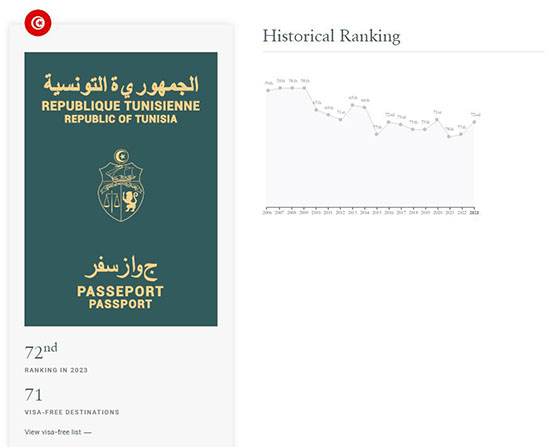Select the 2021 data point on chart
The height and width of the screenshot is (447, 550).
pyautogui.click(x=449, y=136)
